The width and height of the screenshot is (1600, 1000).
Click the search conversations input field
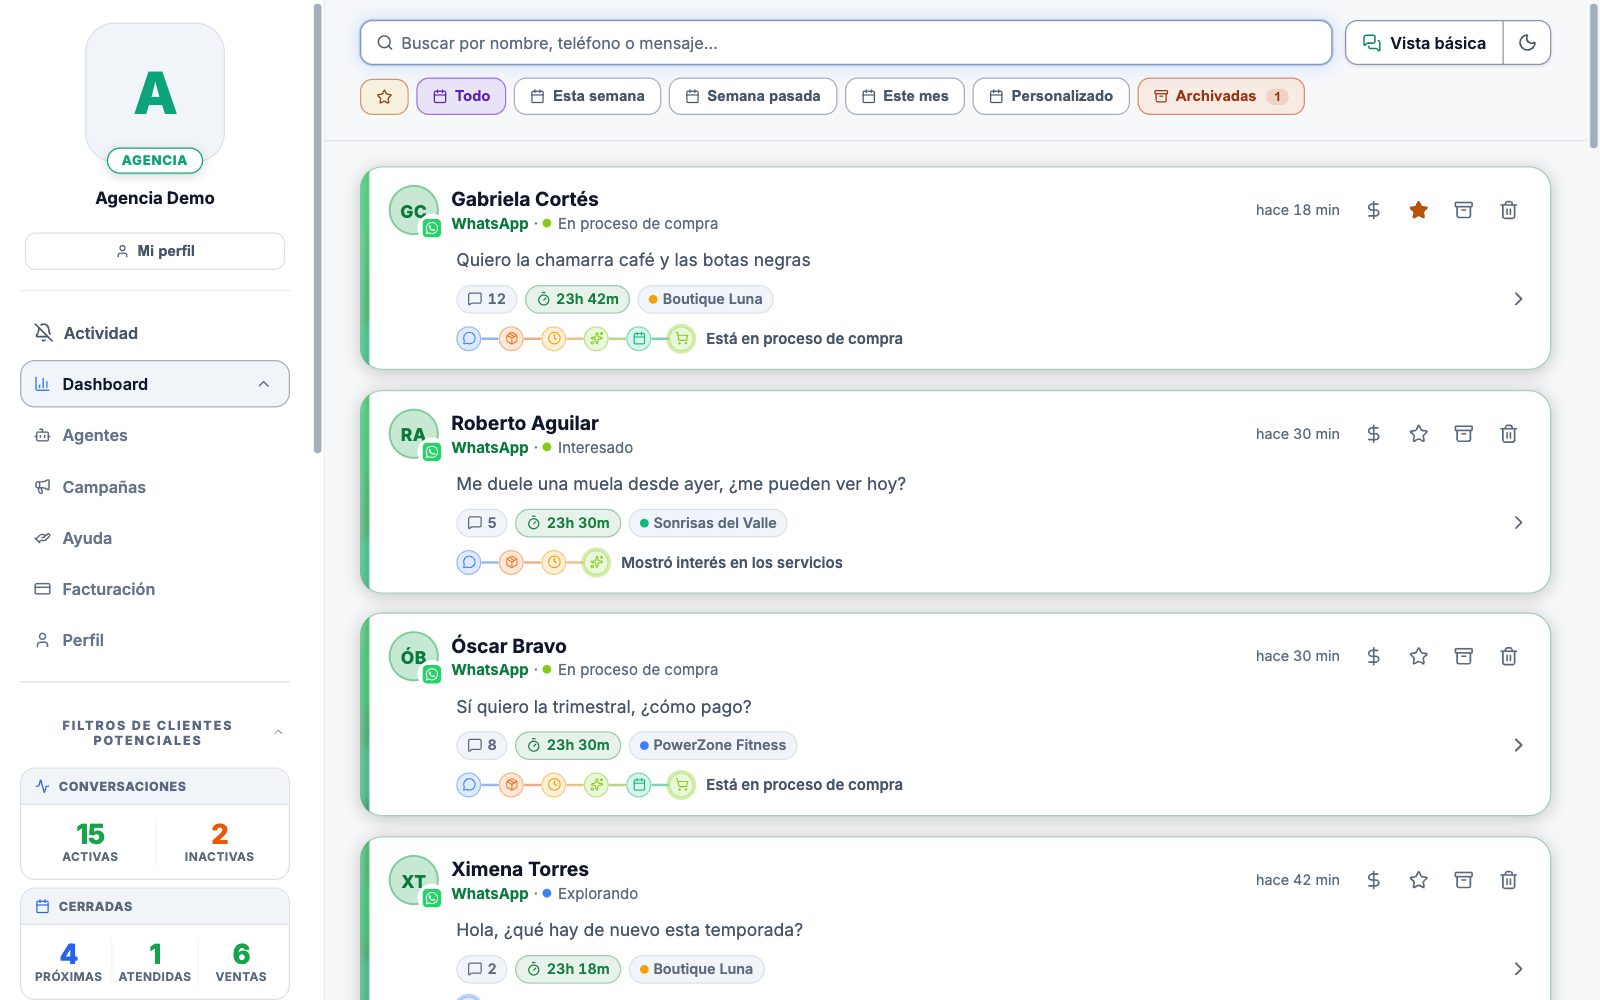[846, 43]
